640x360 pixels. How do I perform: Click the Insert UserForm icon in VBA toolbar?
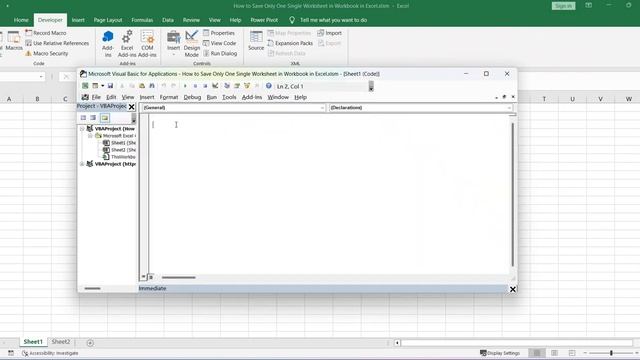click(95, 86)
